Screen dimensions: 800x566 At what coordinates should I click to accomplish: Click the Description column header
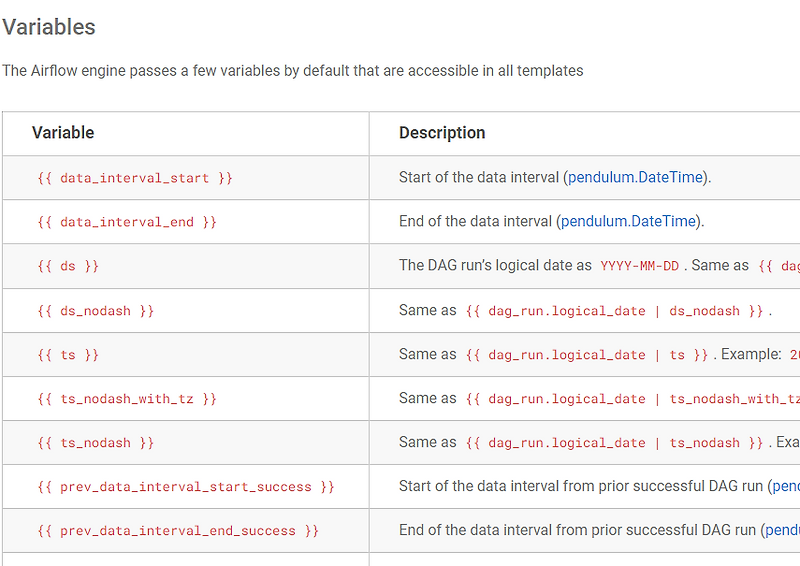click(x=442, y=133)
